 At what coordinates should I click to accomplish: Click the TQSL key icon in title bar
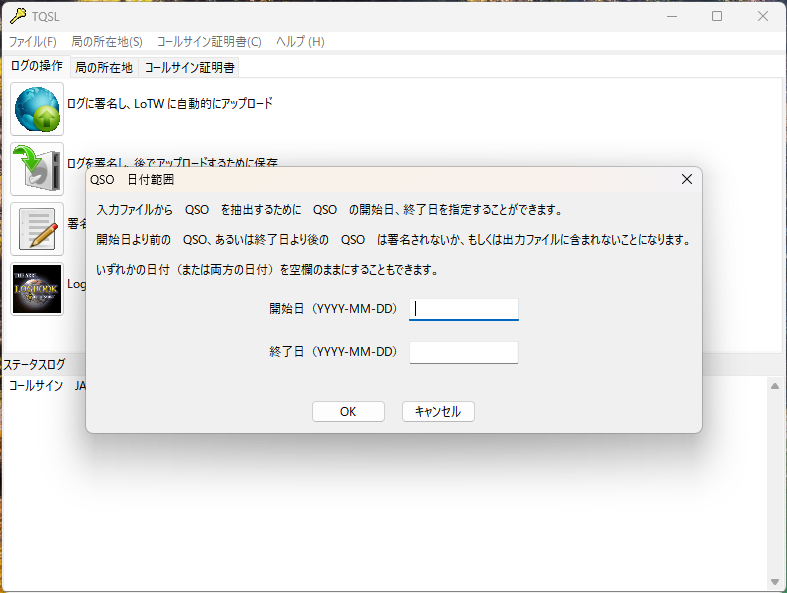[x=18, y=16]
